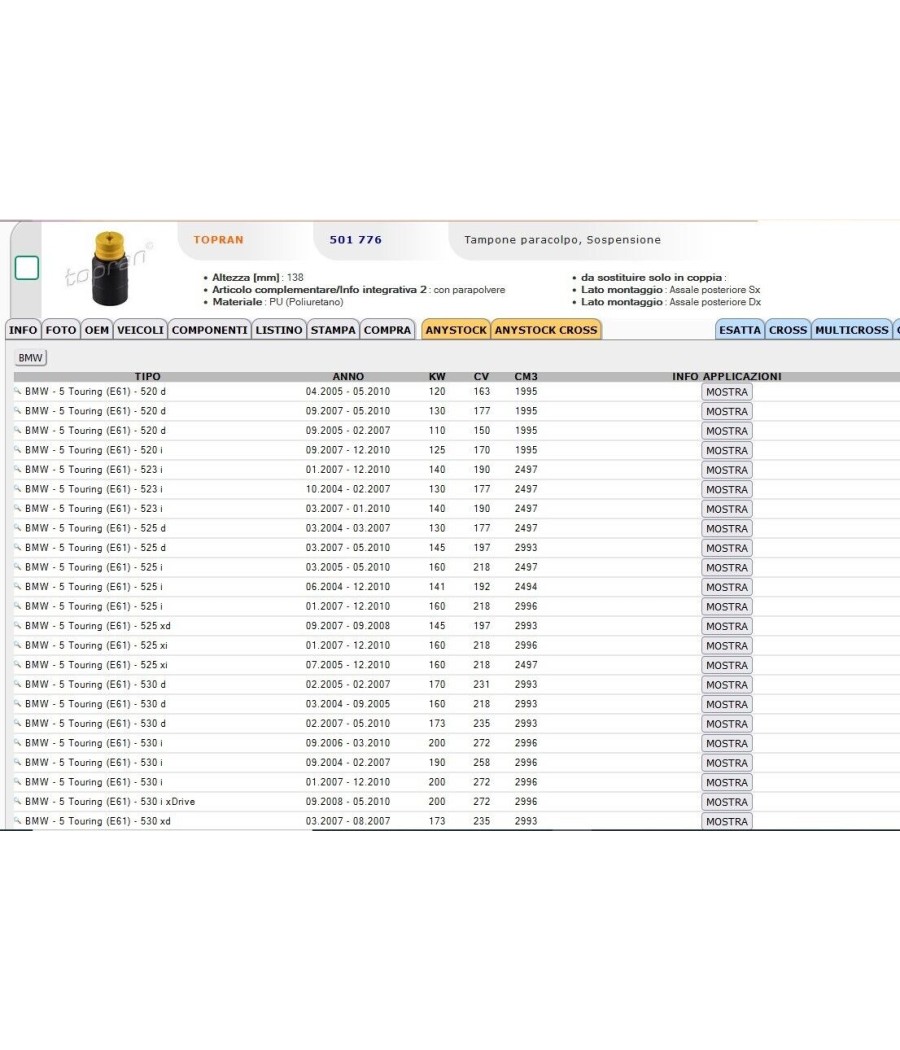Image resolution: width=900 pixels, height=1050 pixels.
Task: Click MOSTRA for 525 d 03.2007 - 05.2010
Action: [x=727, y=548]
